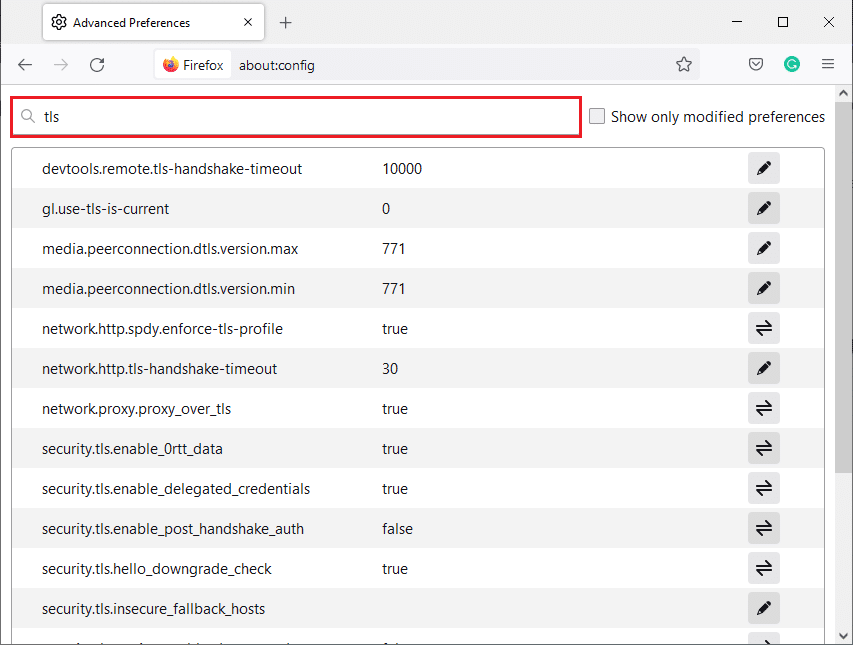Save page to Pocket

coord(756,65)
